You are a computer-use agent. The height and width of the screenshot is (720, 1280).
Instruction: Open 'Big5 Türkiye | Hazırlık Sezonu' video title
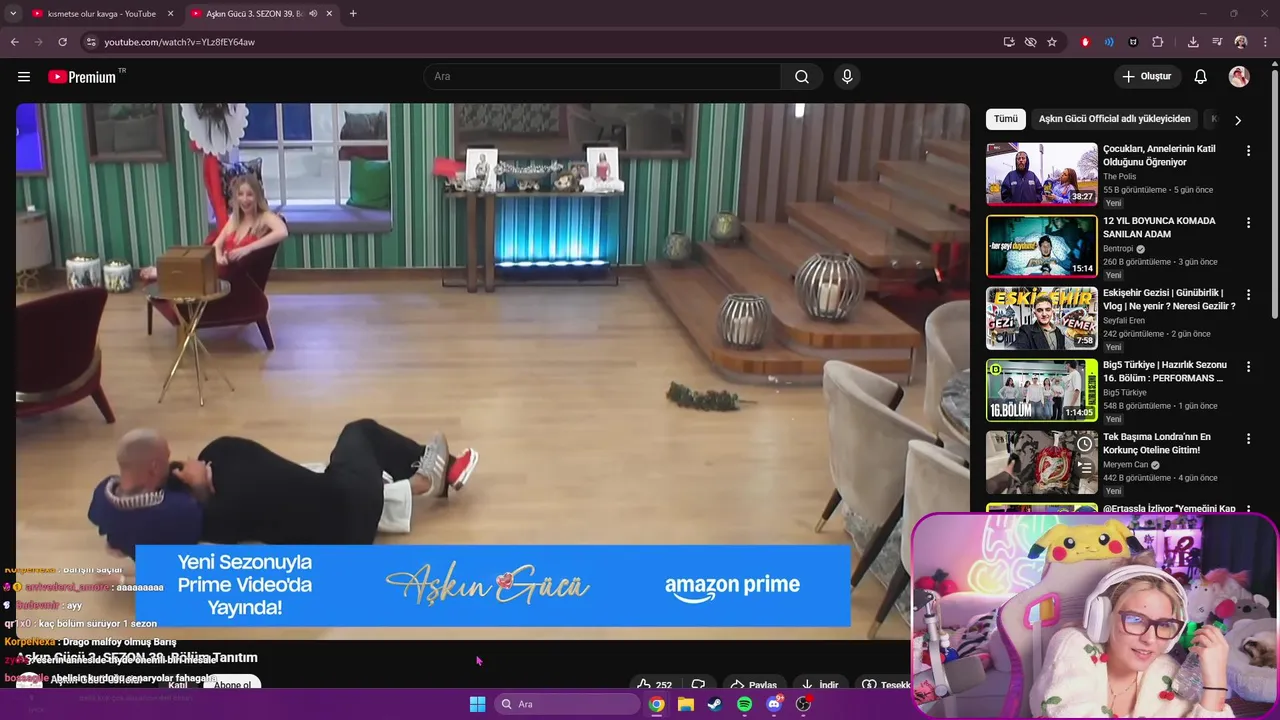[x=1165, y=371]
